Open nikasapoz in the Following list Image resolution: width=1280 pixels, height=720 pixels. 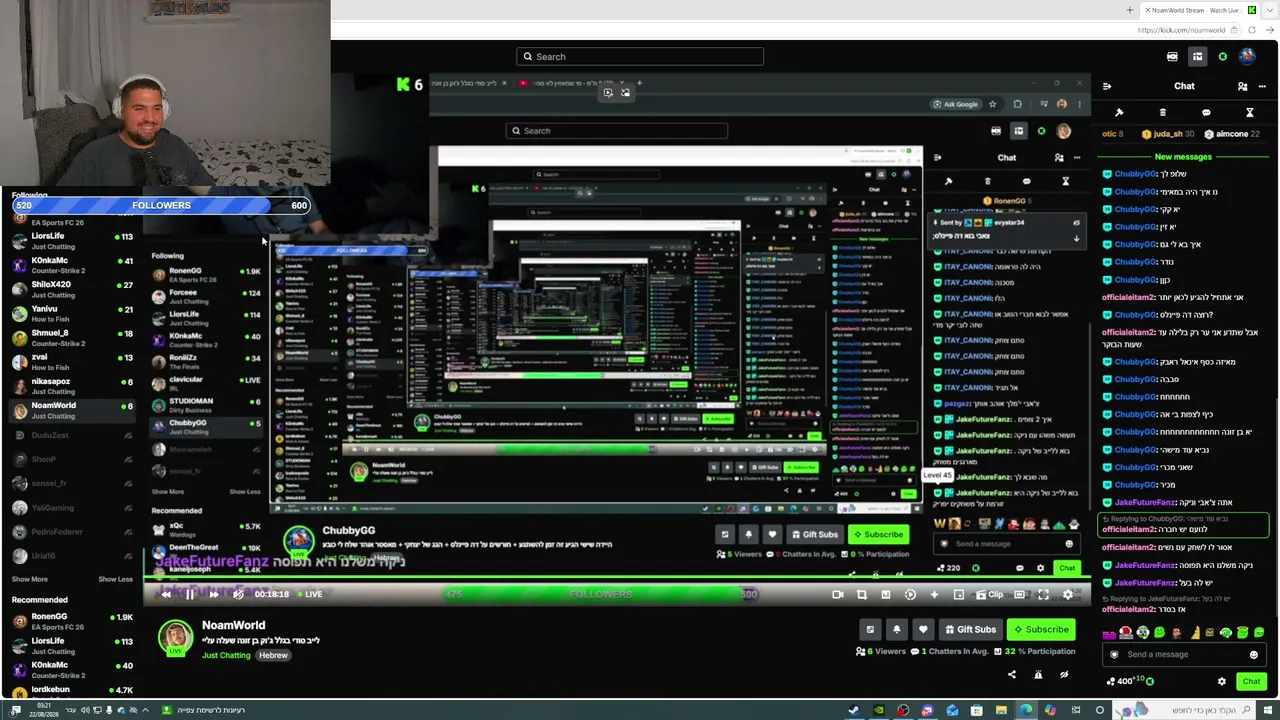tap(72, 386)
